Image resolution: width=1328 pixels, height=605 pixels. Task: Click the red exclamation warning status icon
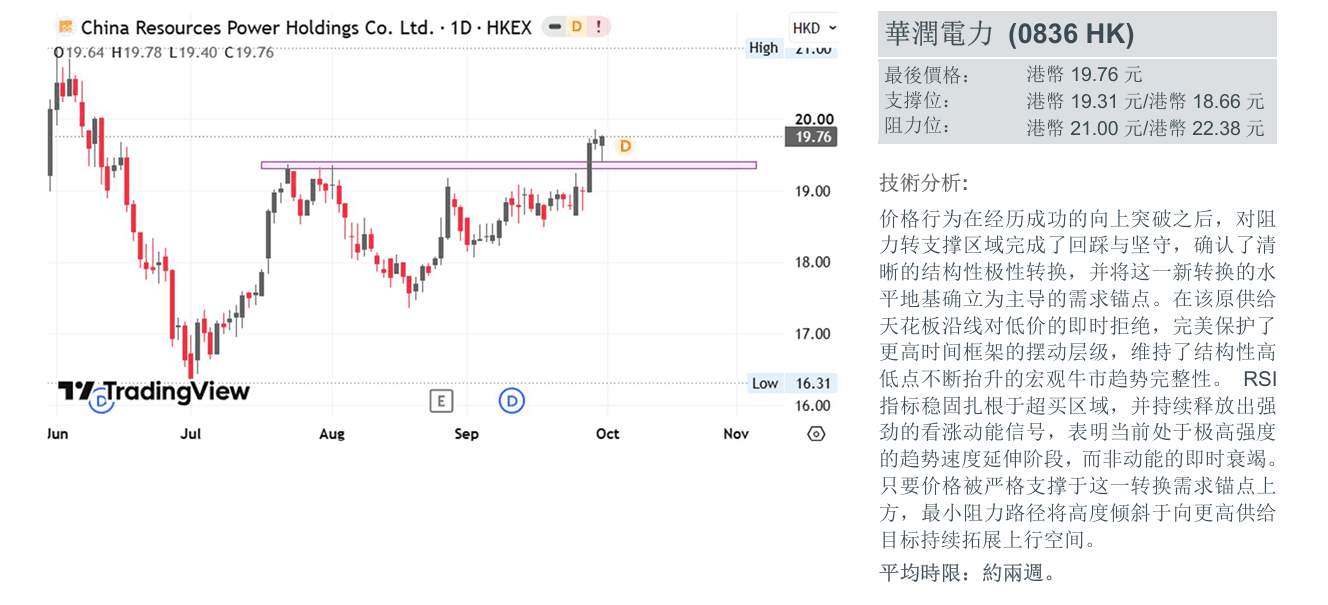[598, 27]
